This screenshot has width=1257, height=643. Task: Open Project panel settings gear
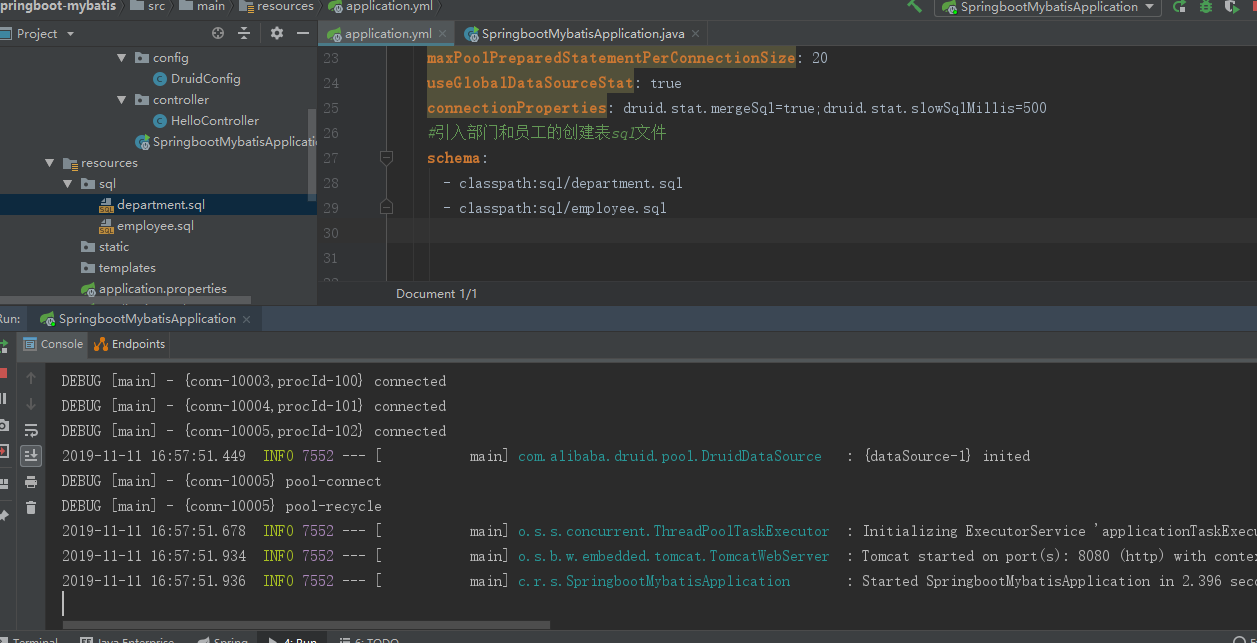[x=277, y=33]
